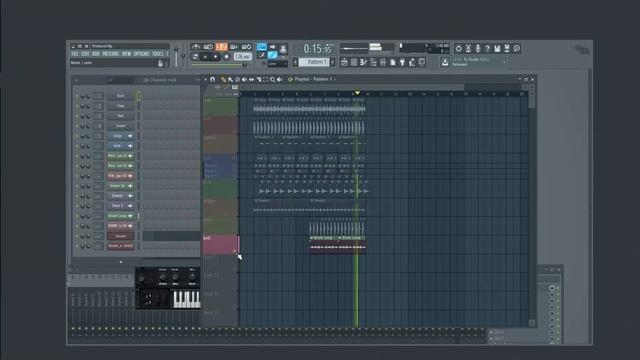Select the zoom magnifier tool in playlist
Screen dimensions: 640x360
coord(272,80)
